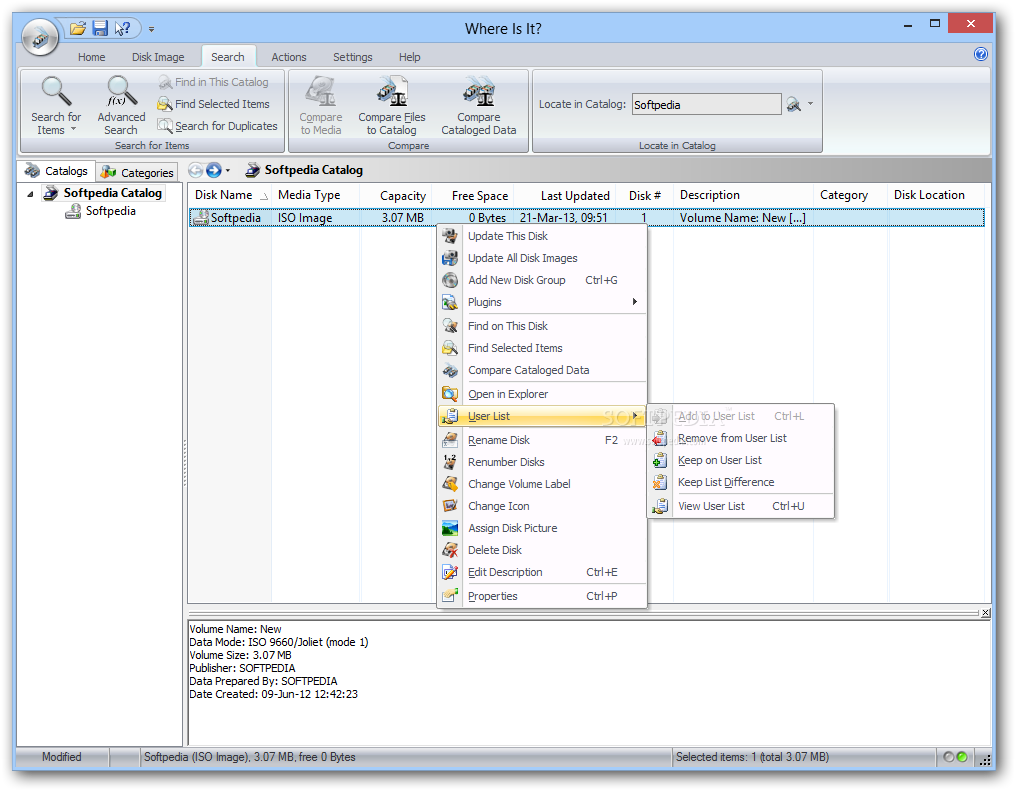Click the back navigation arrow
This screenshot has width=1016, height=791.
point(196,170)
